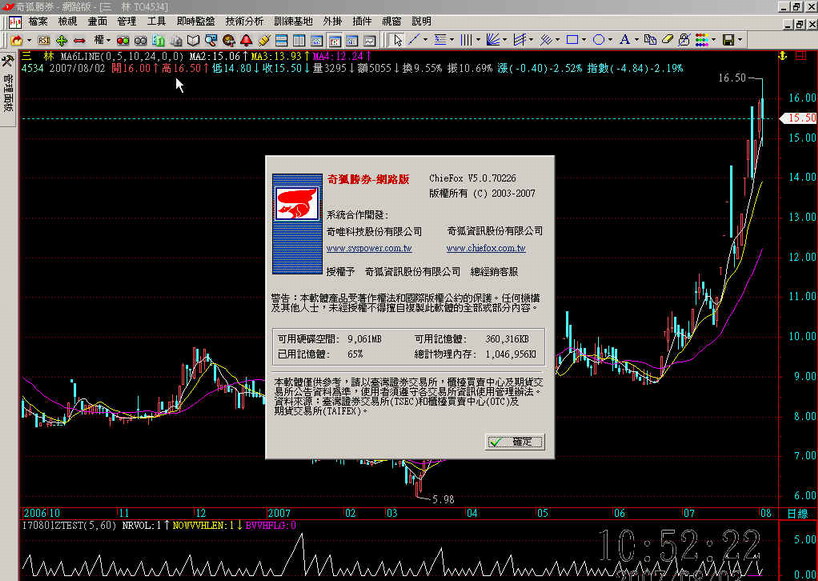Viewport: 818px width, 581px height.
Task: Click the 日線 period label
Action: point(798,513)
